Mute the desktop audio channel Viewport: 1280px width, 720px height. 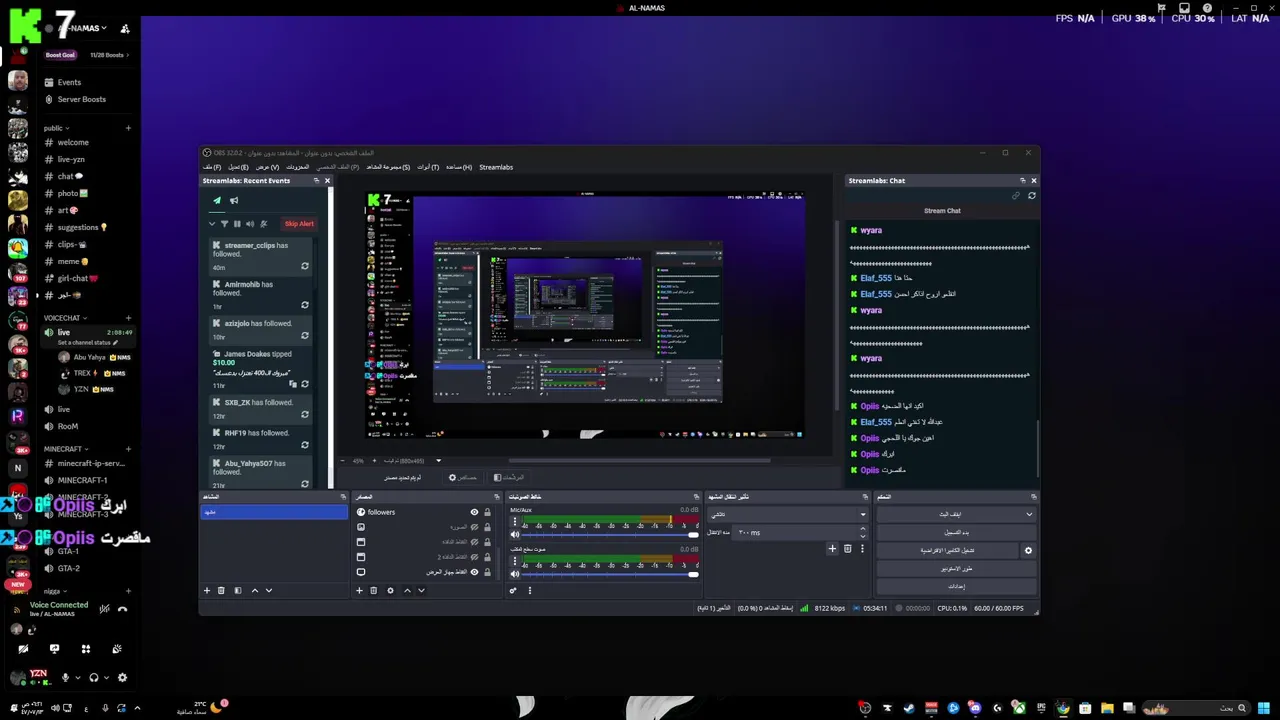pos(515,574)
